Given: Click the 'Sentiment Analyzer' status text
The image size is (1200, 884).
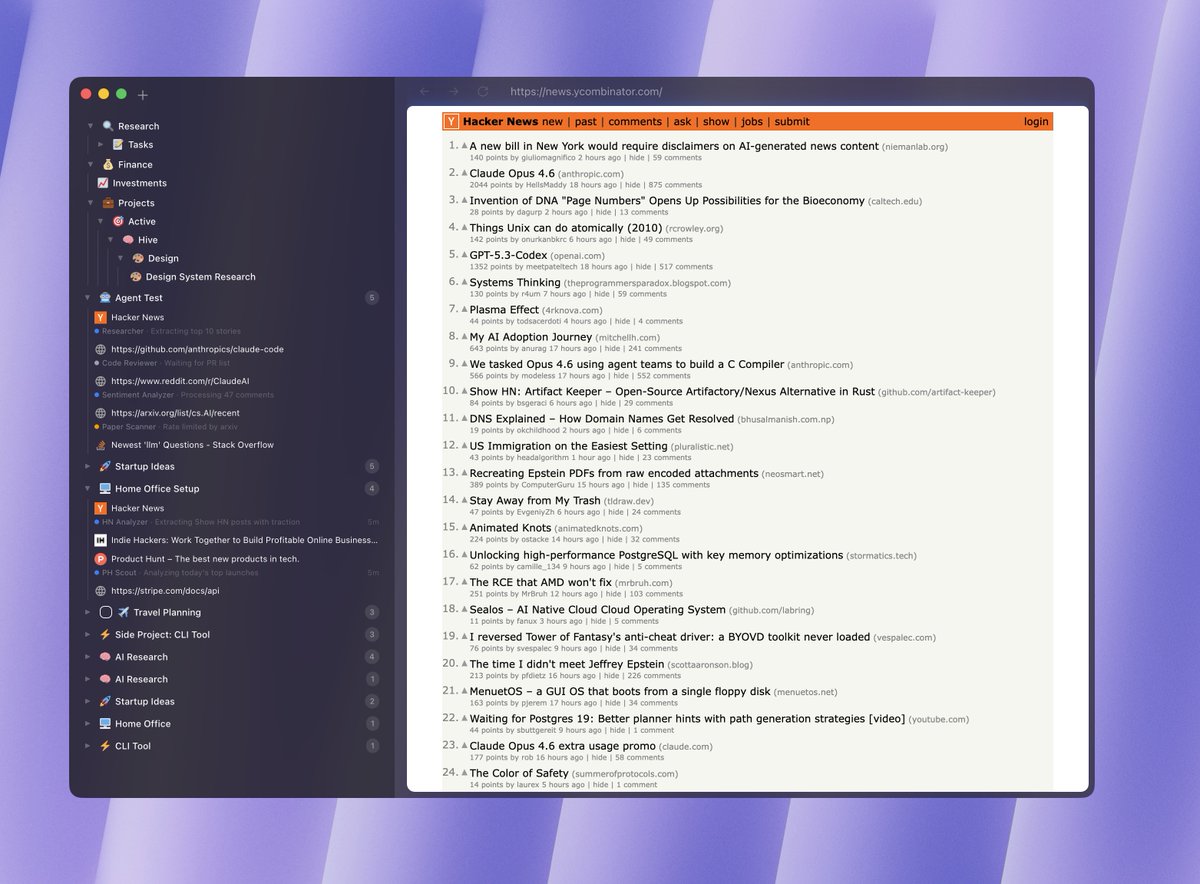Looking at the screenshot, I should tap(138, 395).
